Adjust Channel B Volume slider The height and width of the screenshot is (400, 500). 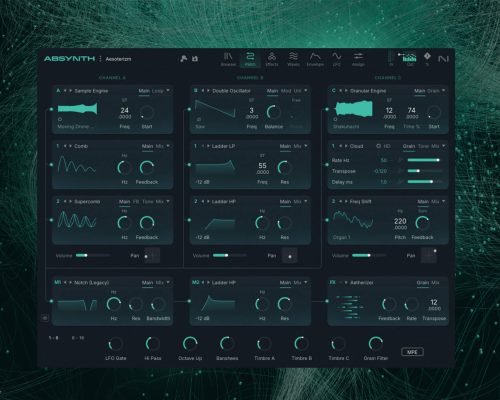click(x=230, y=255)
